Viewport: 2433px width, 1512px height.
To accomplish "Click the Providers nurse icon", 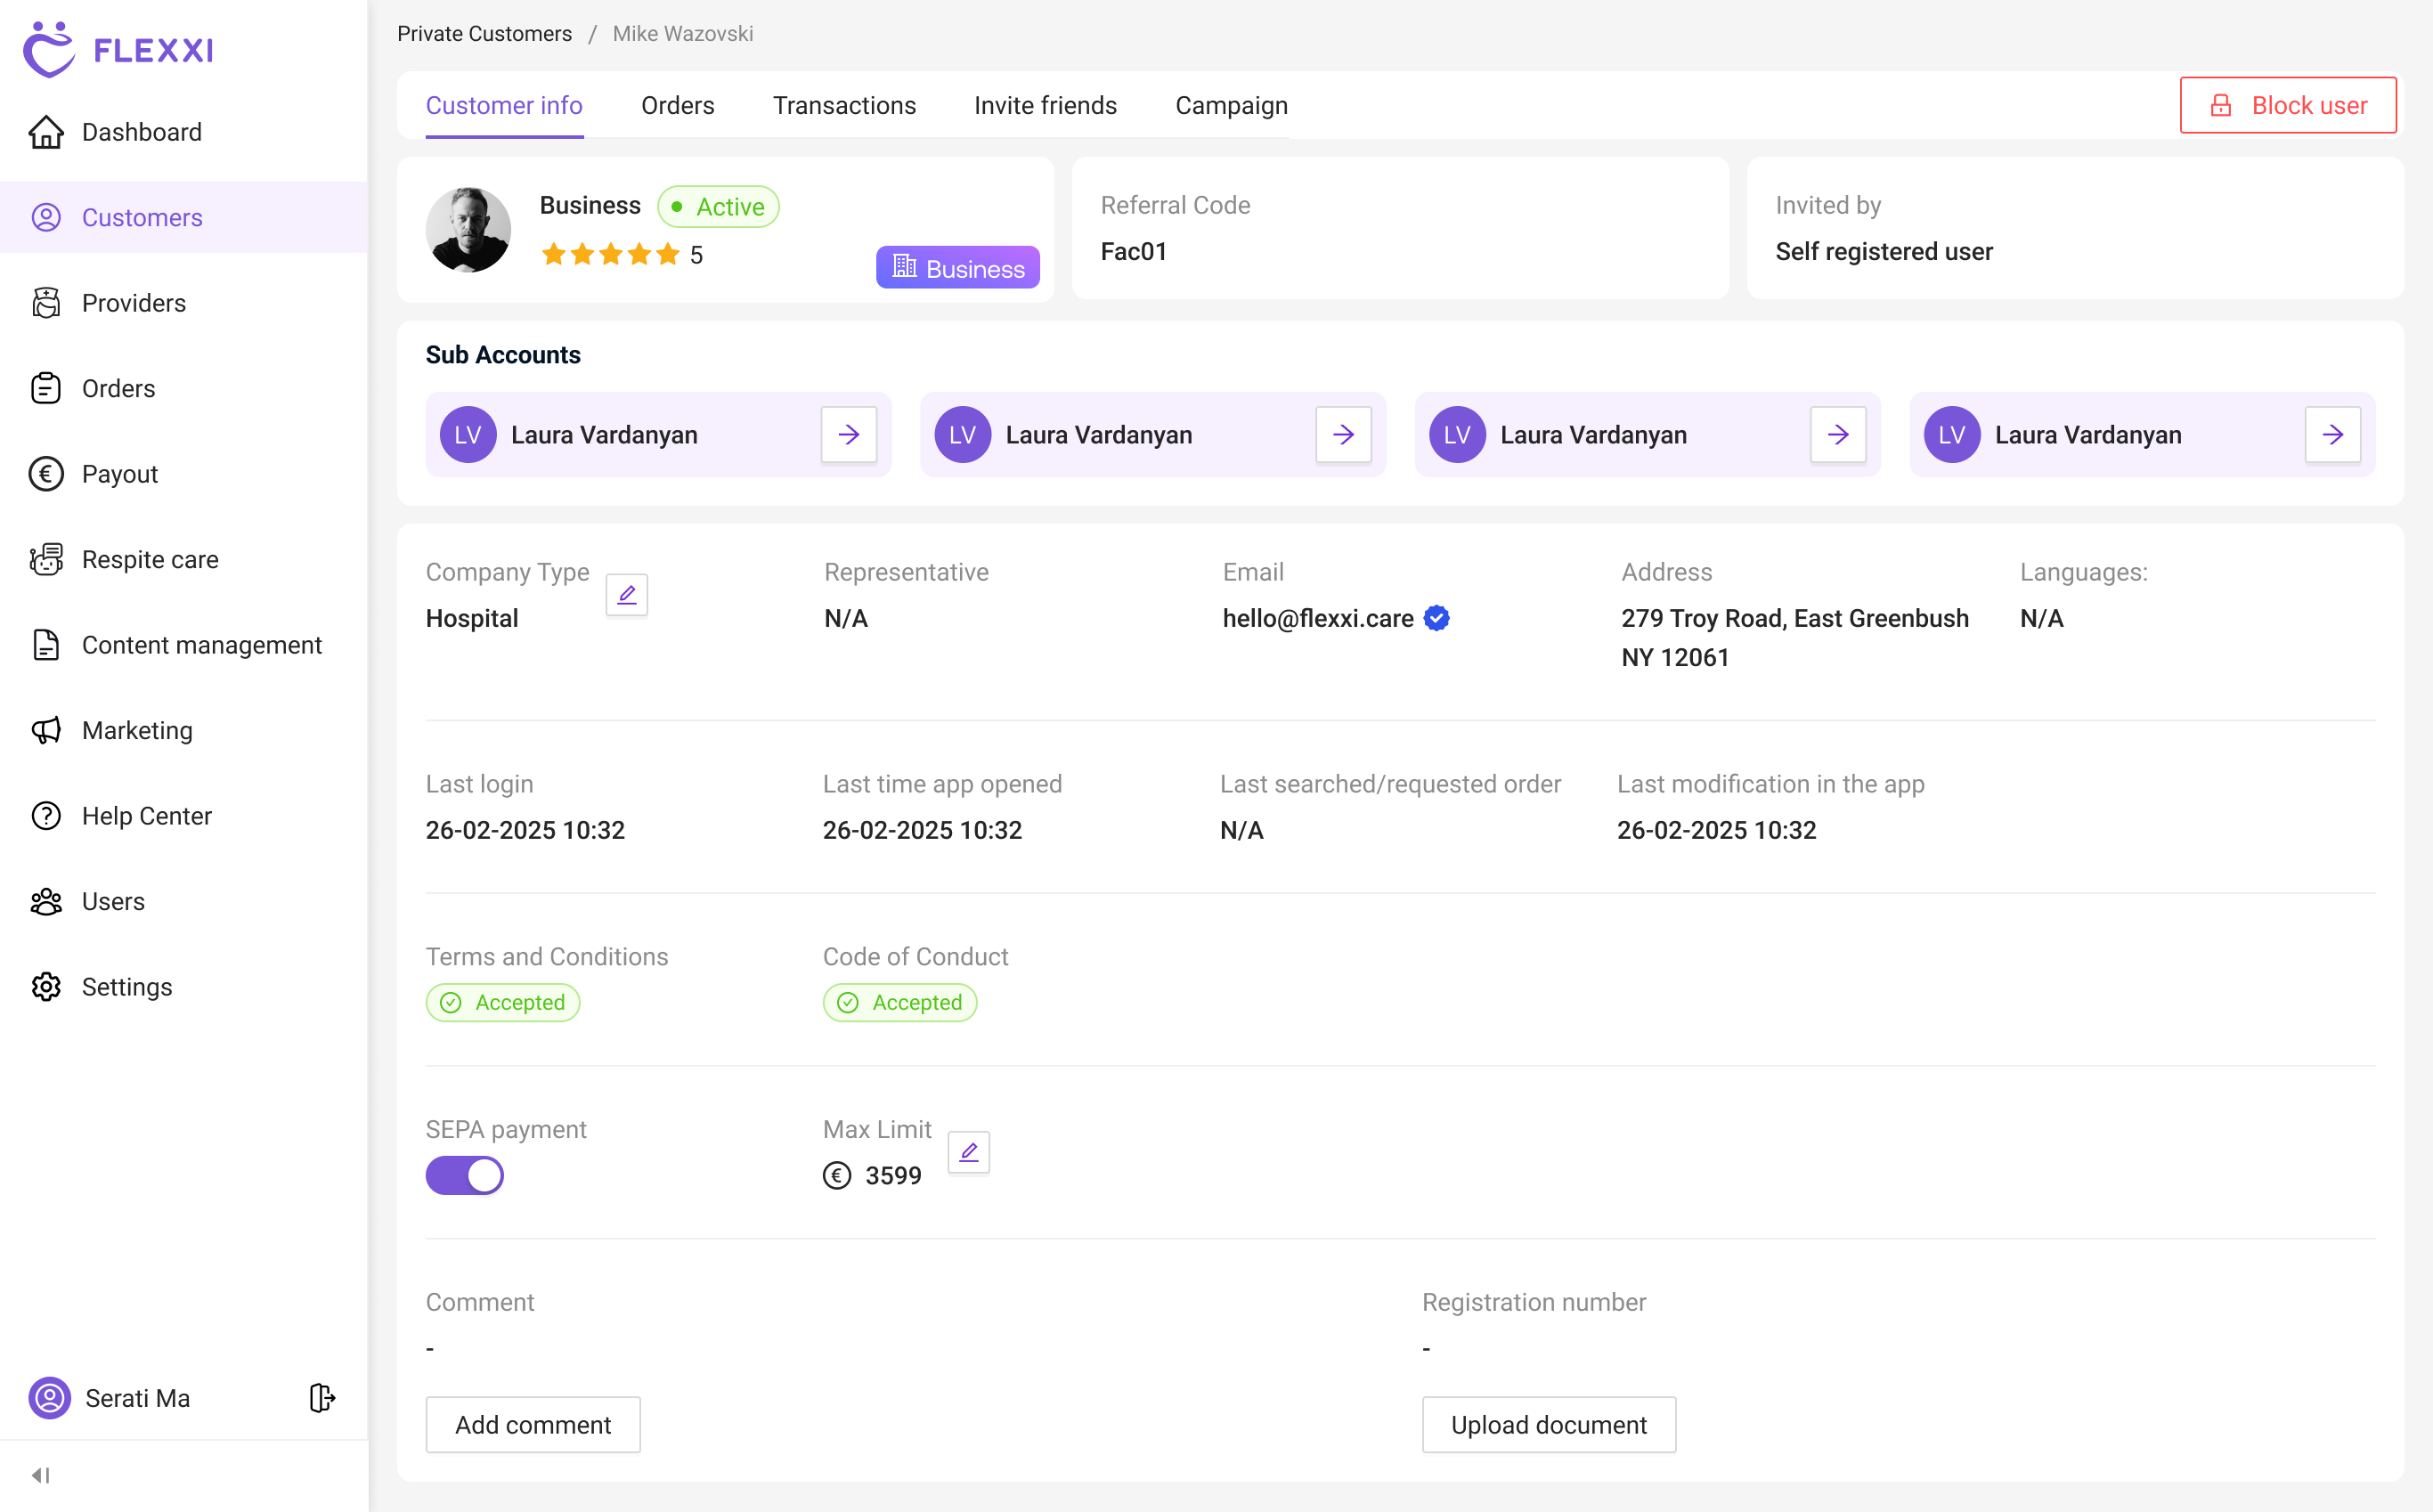I will pos(46,303).
